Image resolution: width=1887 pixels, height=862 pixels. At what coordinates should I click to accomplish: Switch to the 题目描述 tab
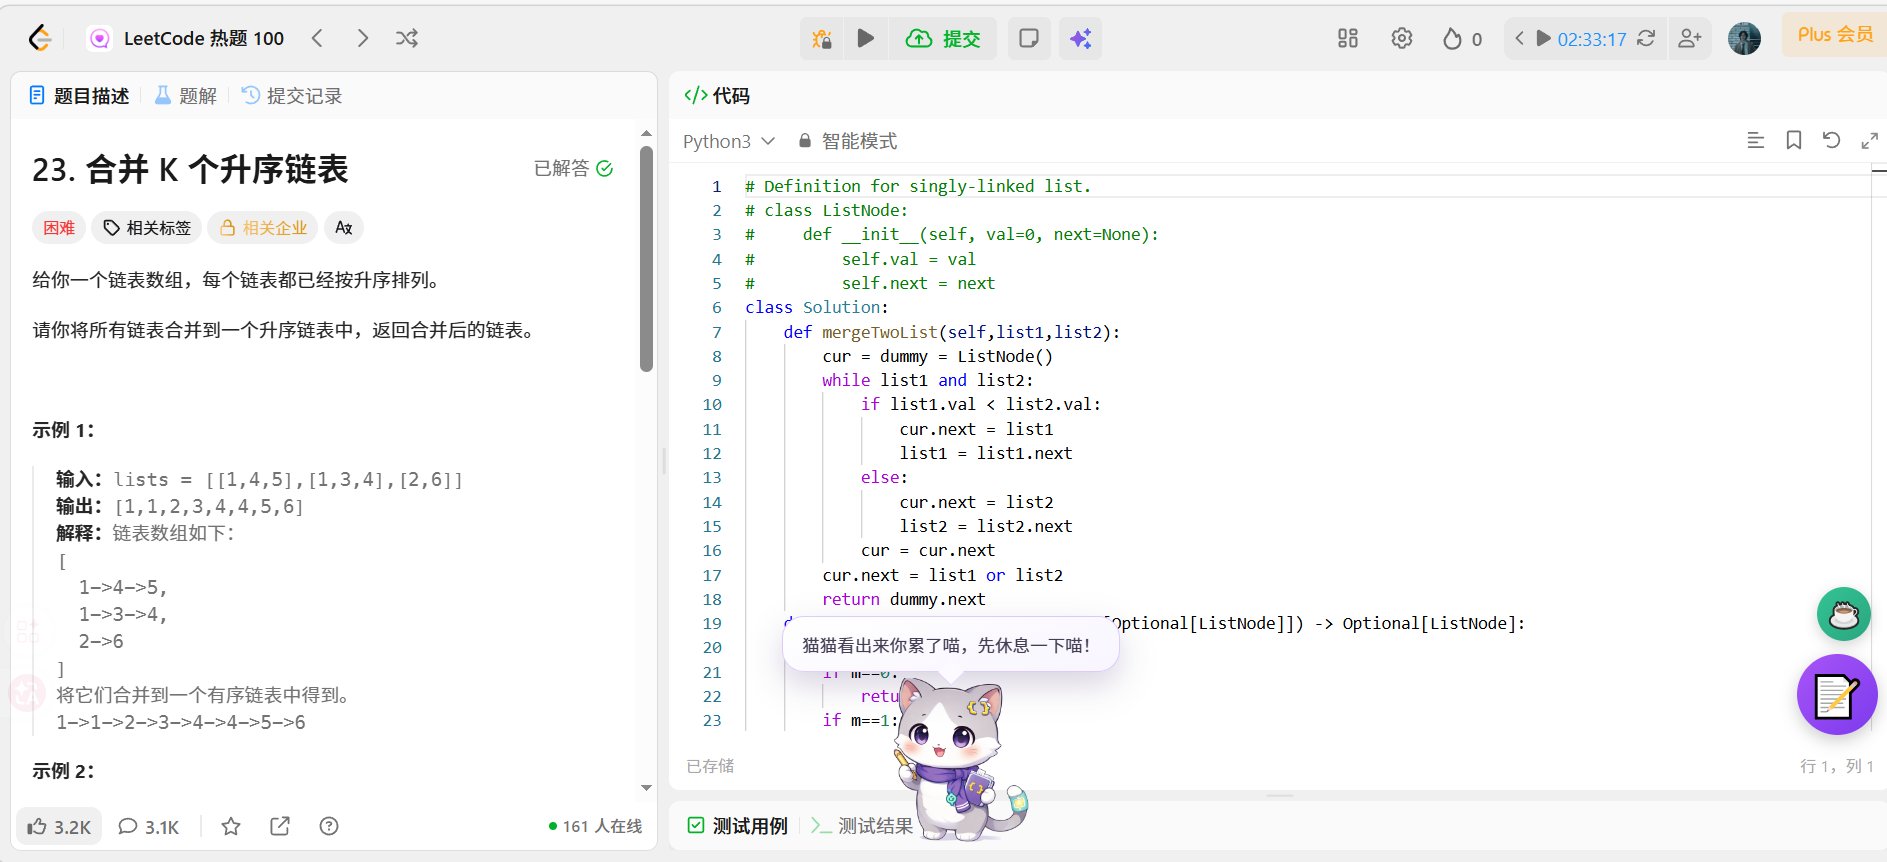(79, 96)
